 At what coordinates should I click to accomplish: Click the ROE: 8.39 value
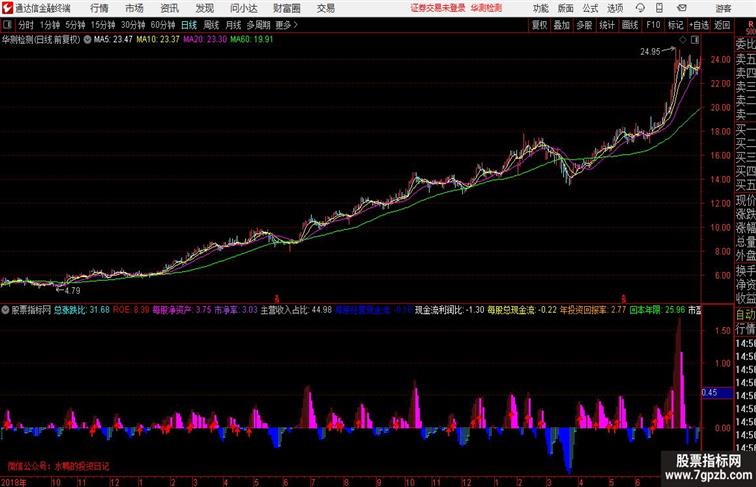(x=131, y=310)
